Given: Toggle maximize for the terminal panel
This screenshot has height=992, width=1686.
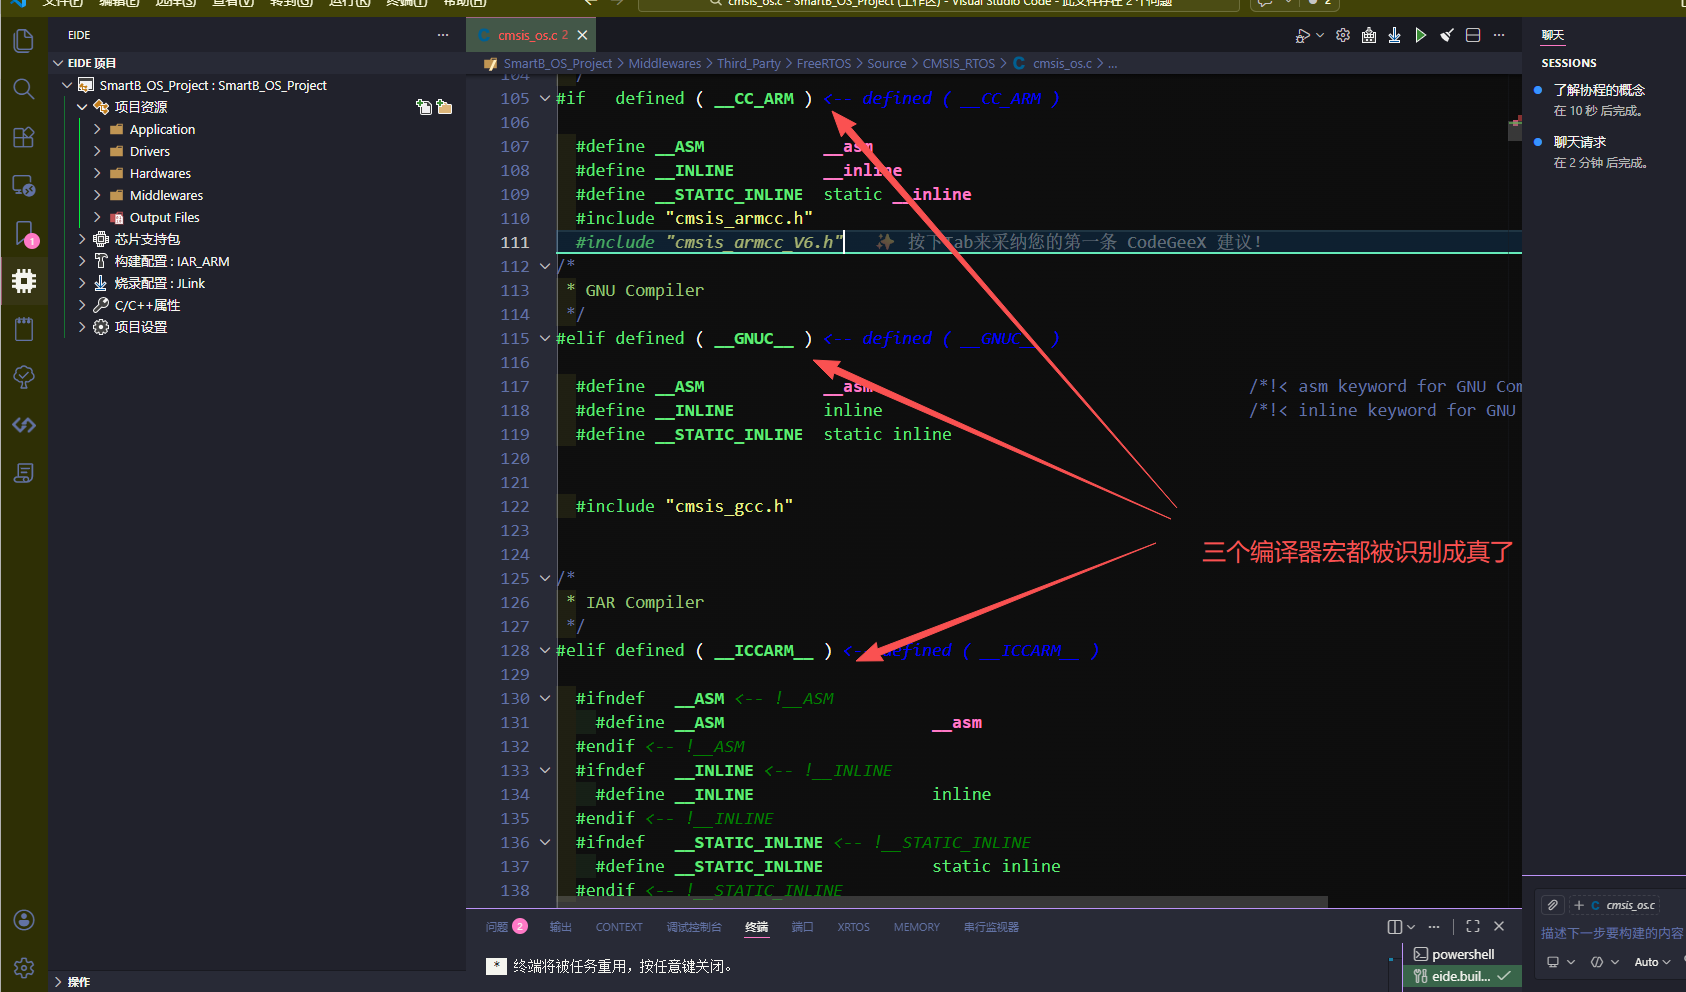Looking at the screenshot, I should 1473,926.
